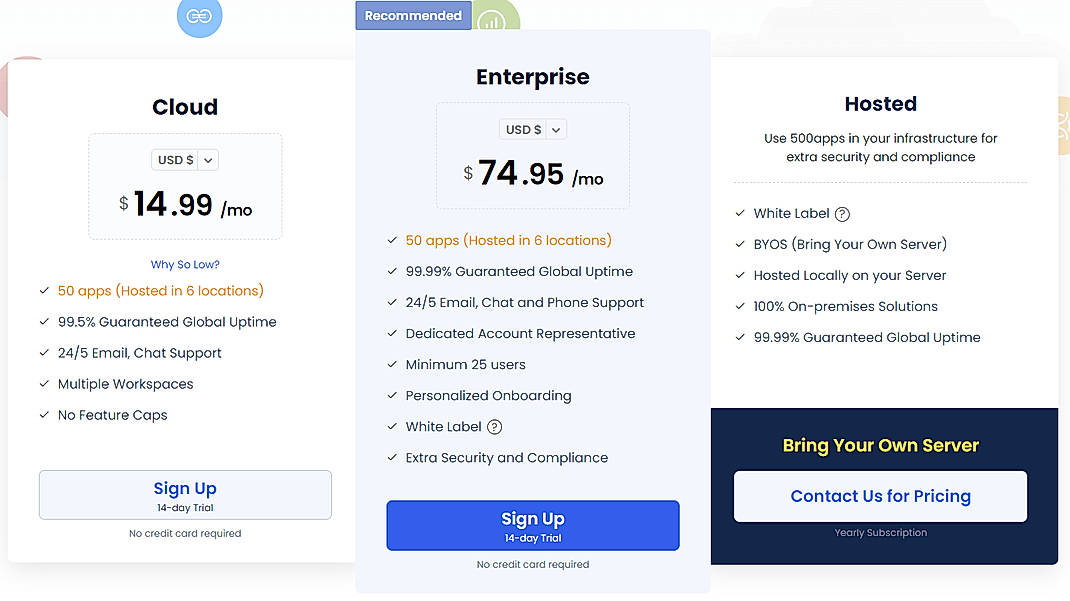The height and width of the screenshot is (601, 1070).
Task: Toggle the 100% On-premises Solutions checkmark
Action: pos(740,306)
